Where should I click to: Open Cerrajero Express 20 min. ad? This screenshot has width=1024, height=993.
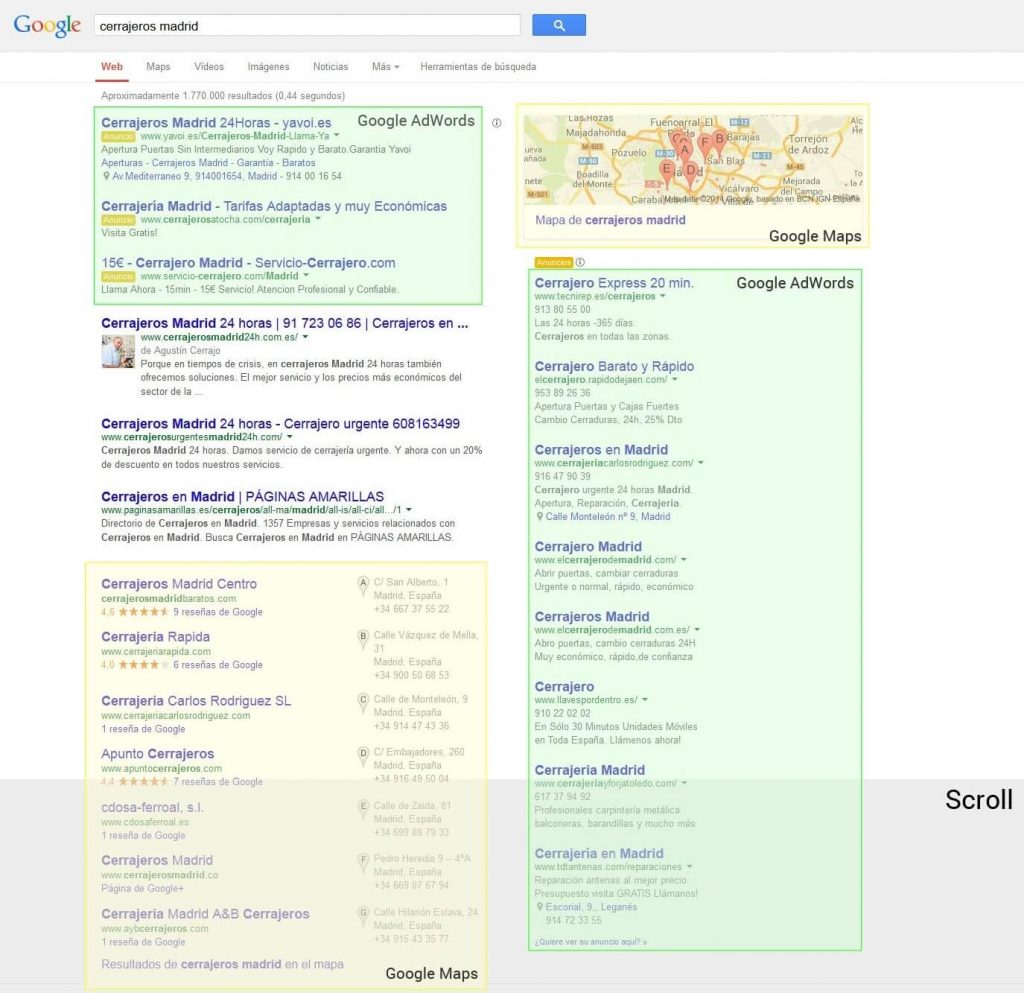[614, 283]
